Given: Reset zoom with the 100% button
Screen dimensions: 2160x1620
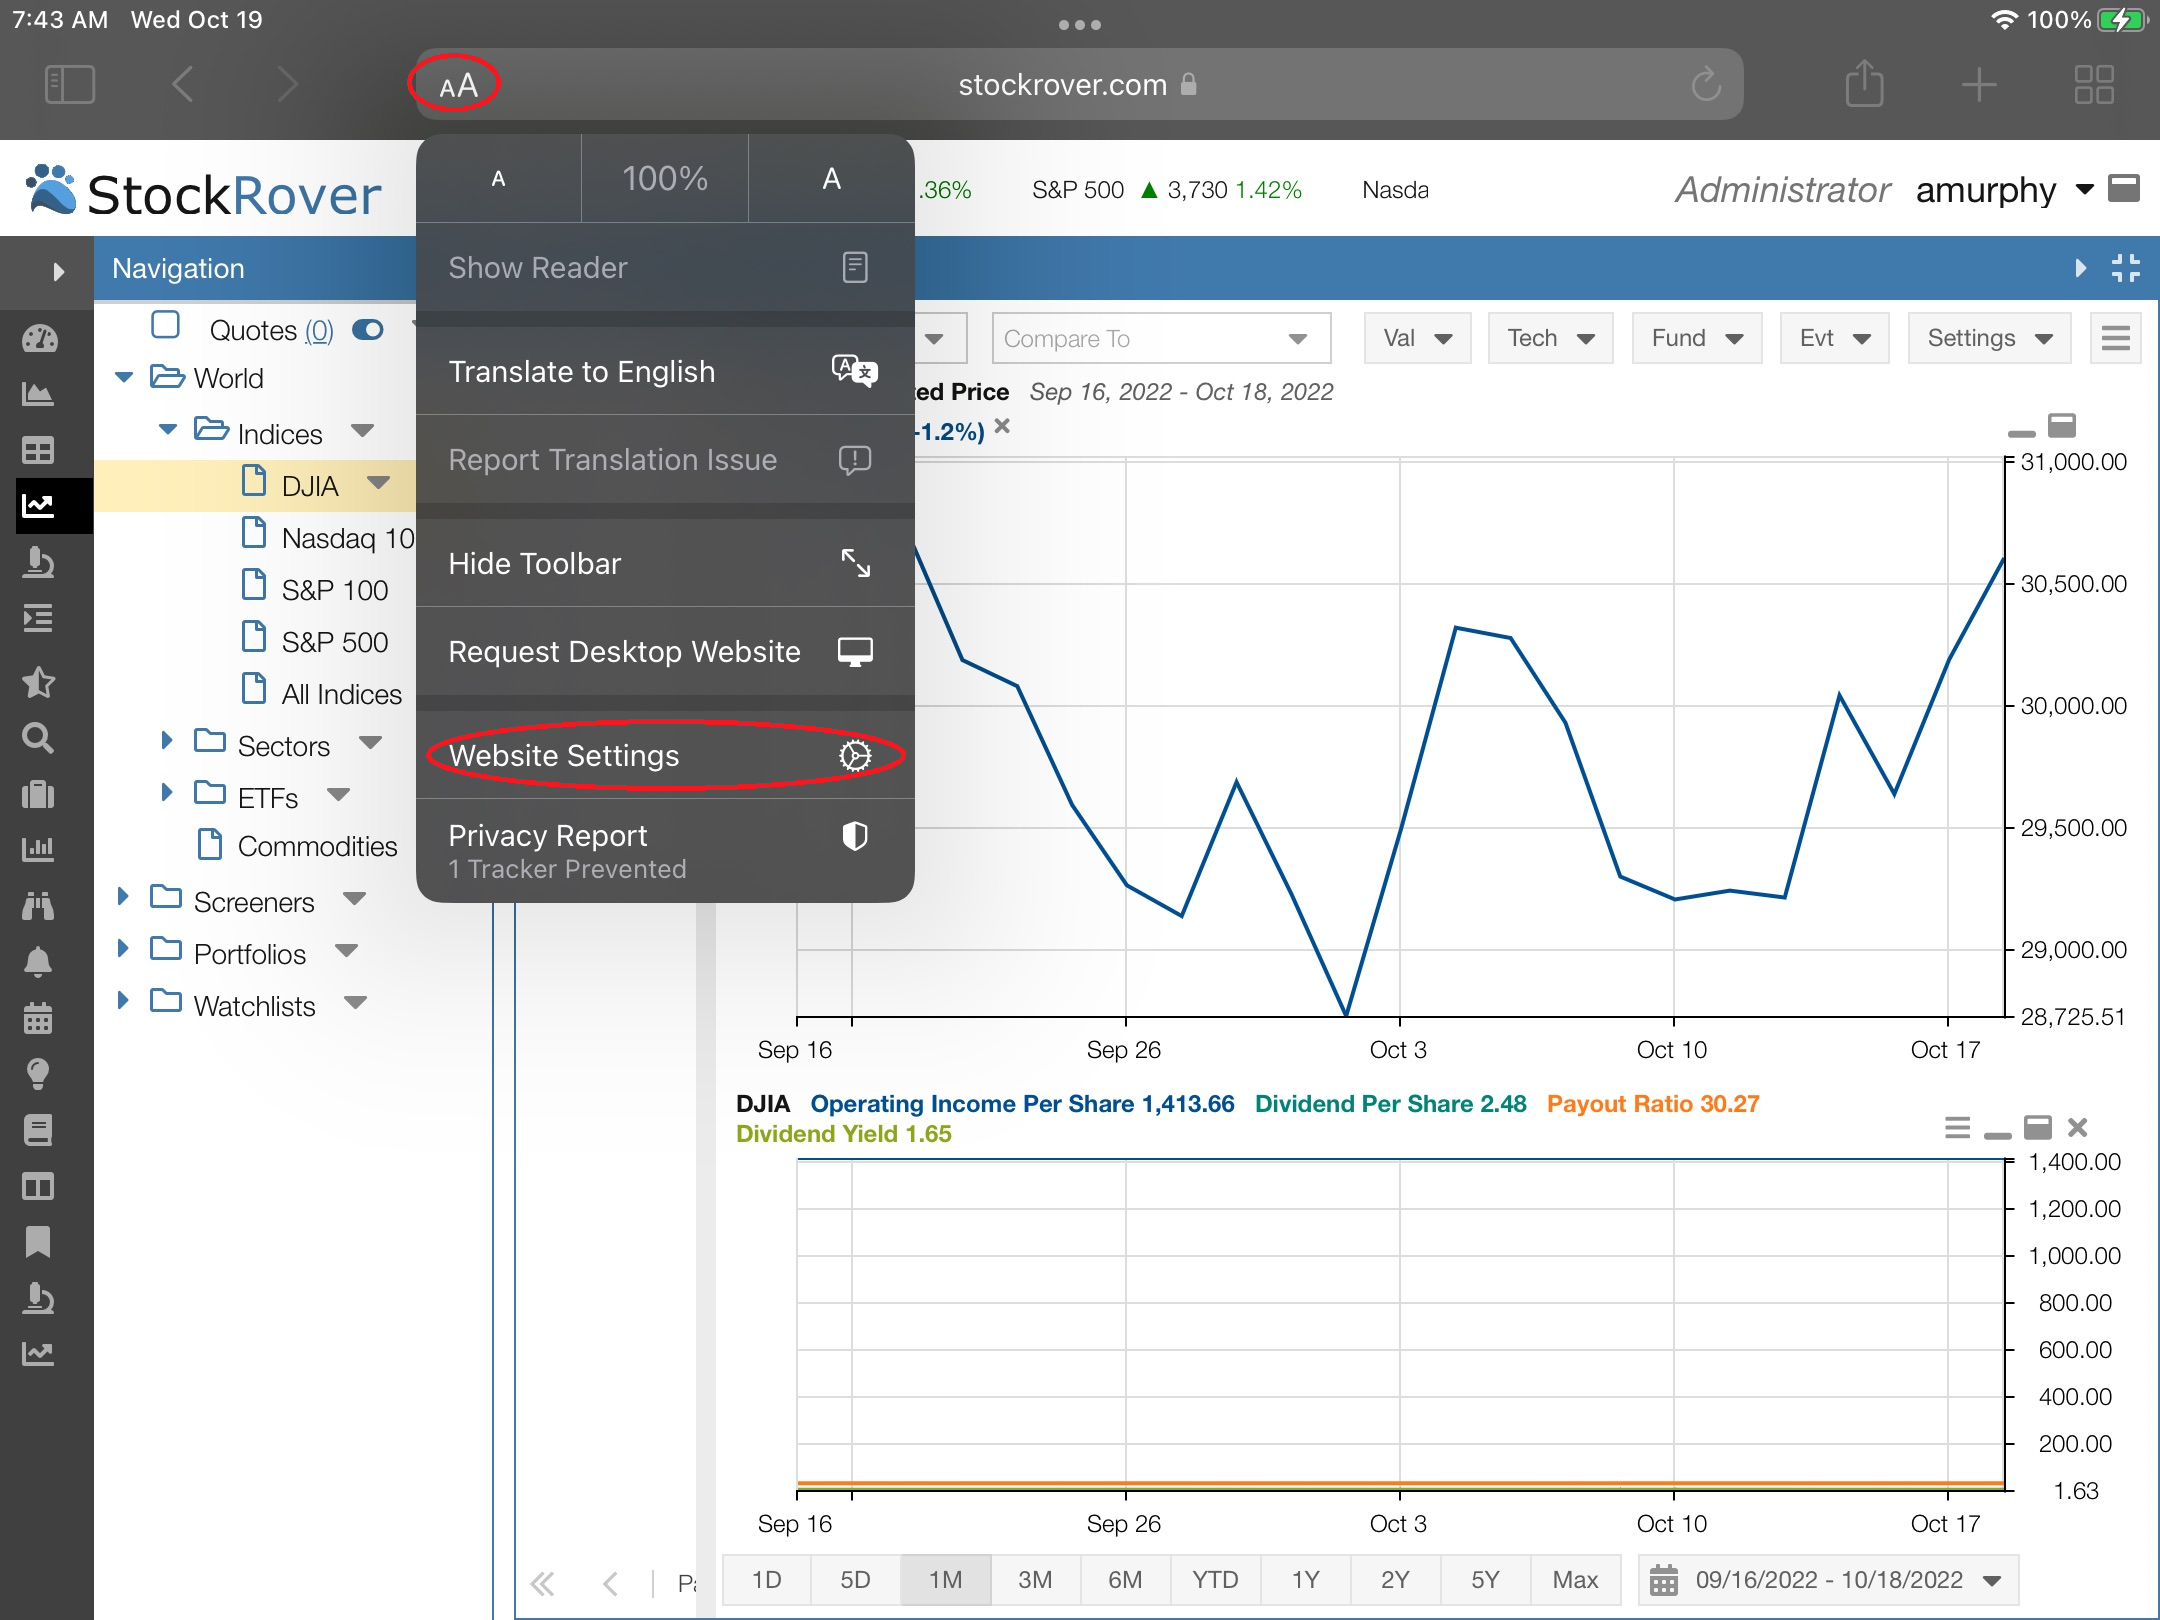Looking at the screenshot, I should (x=665, y=179).
